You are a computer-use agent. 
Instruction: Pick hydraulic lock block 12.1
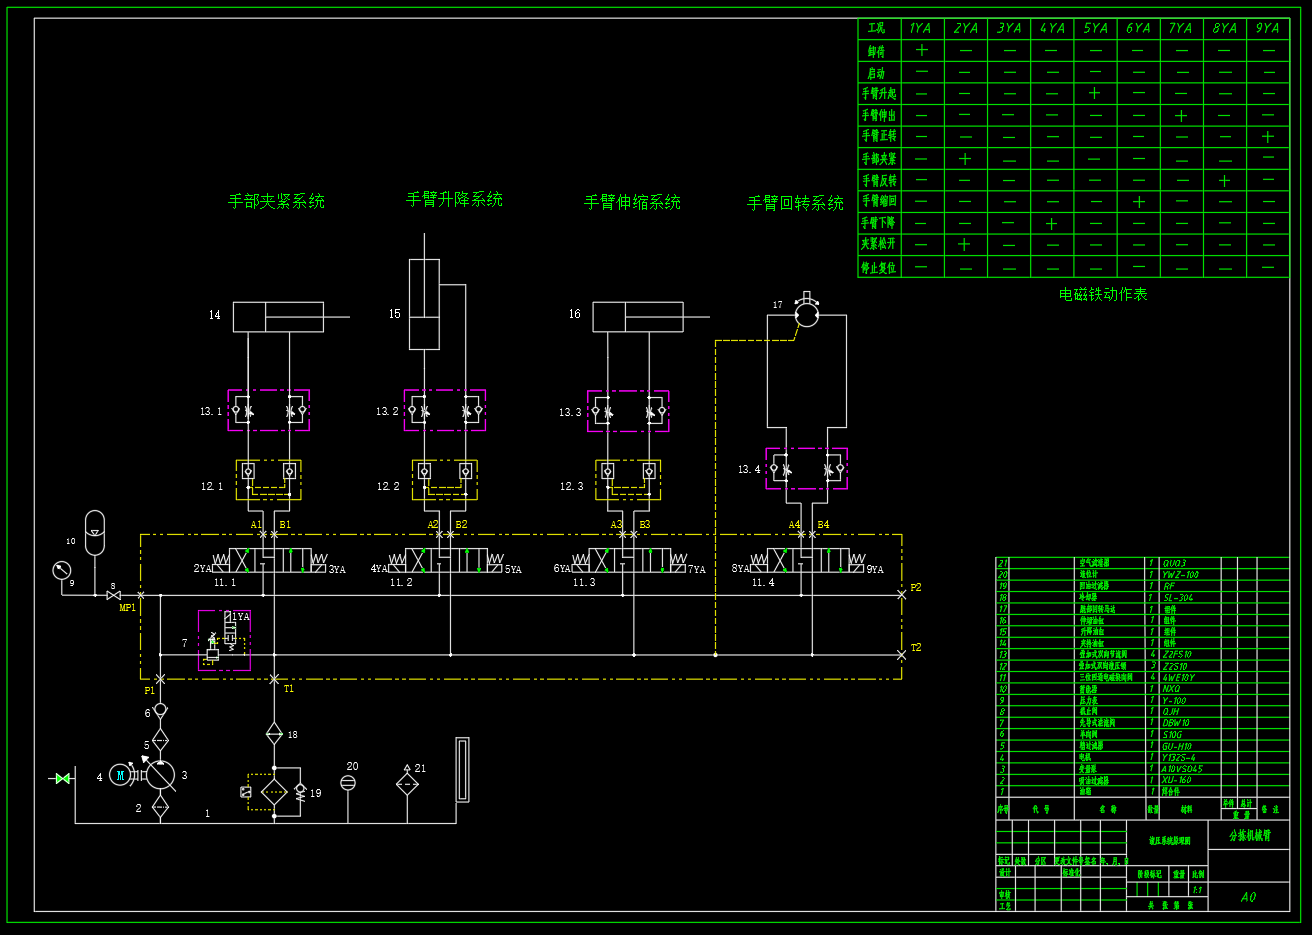coord(268,479)
